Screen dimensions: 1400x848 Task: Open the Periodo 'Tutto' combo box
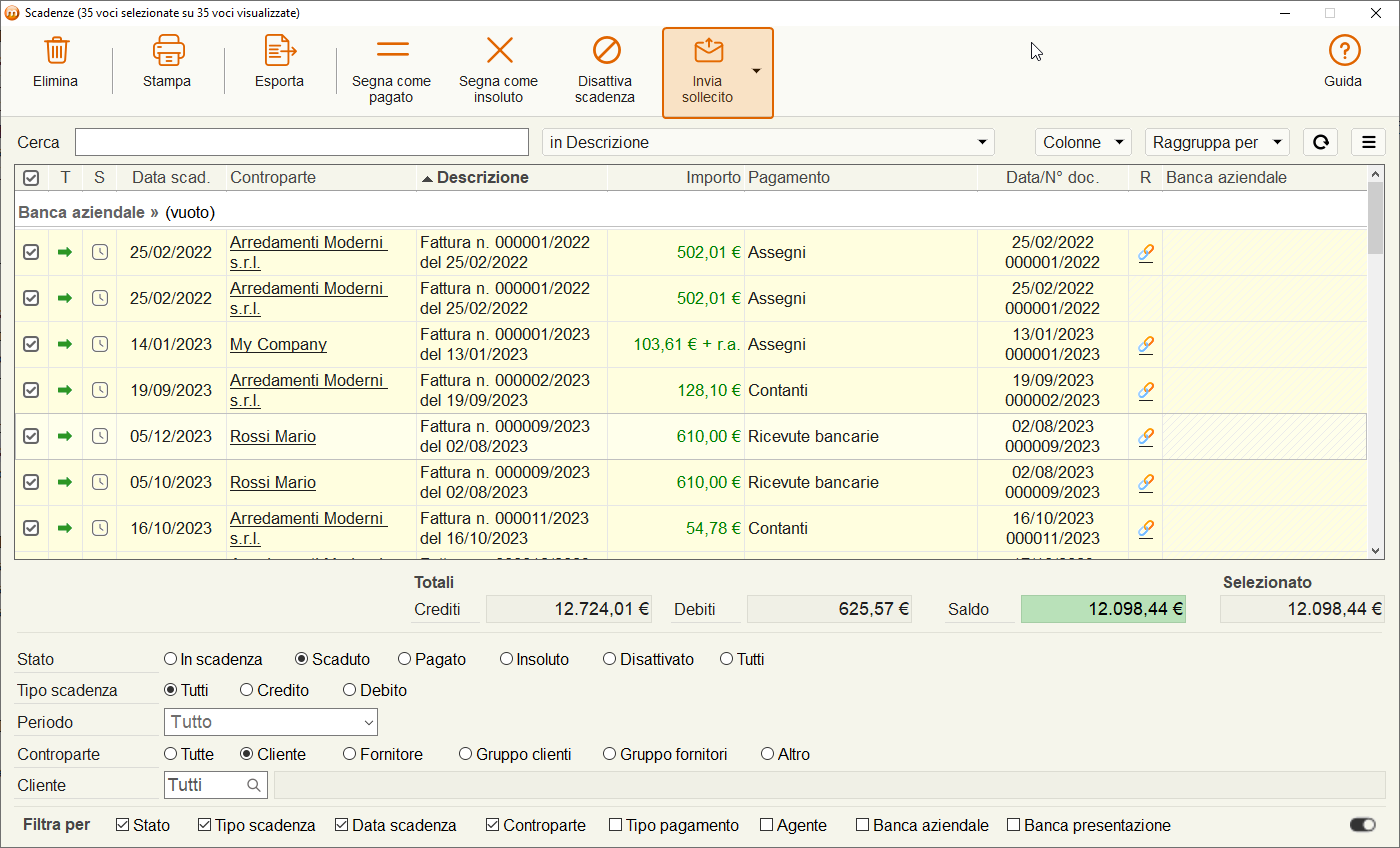pyautogui.click(x=270, y=722)
